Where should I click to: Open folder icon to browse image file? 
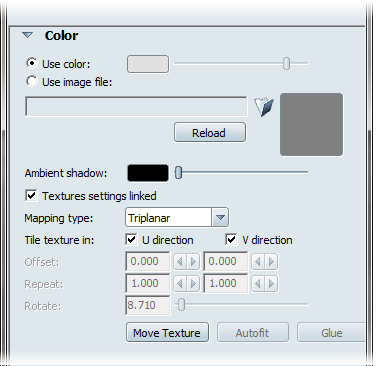[x=264, y=107]
